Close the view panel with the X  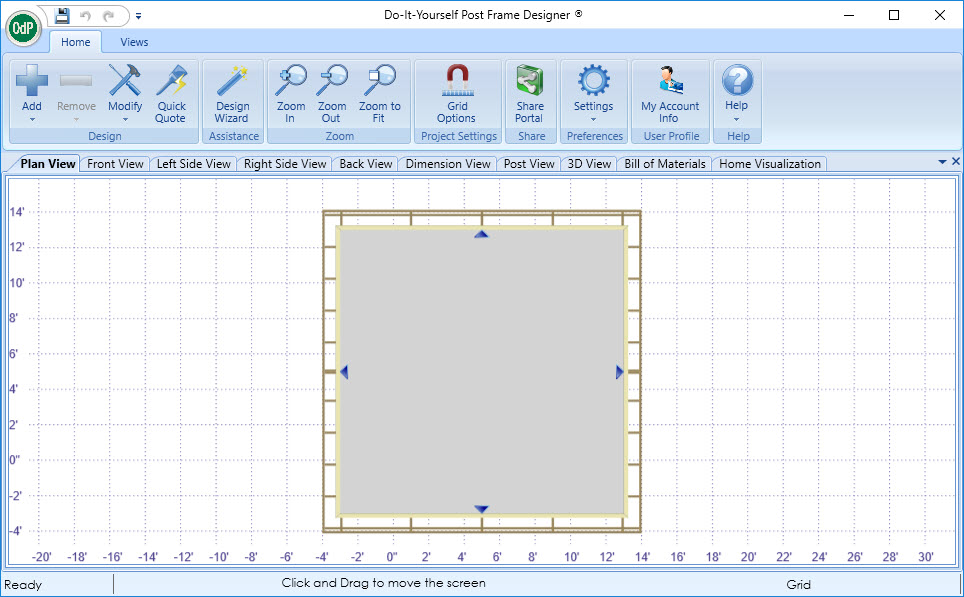click(955, 161)
